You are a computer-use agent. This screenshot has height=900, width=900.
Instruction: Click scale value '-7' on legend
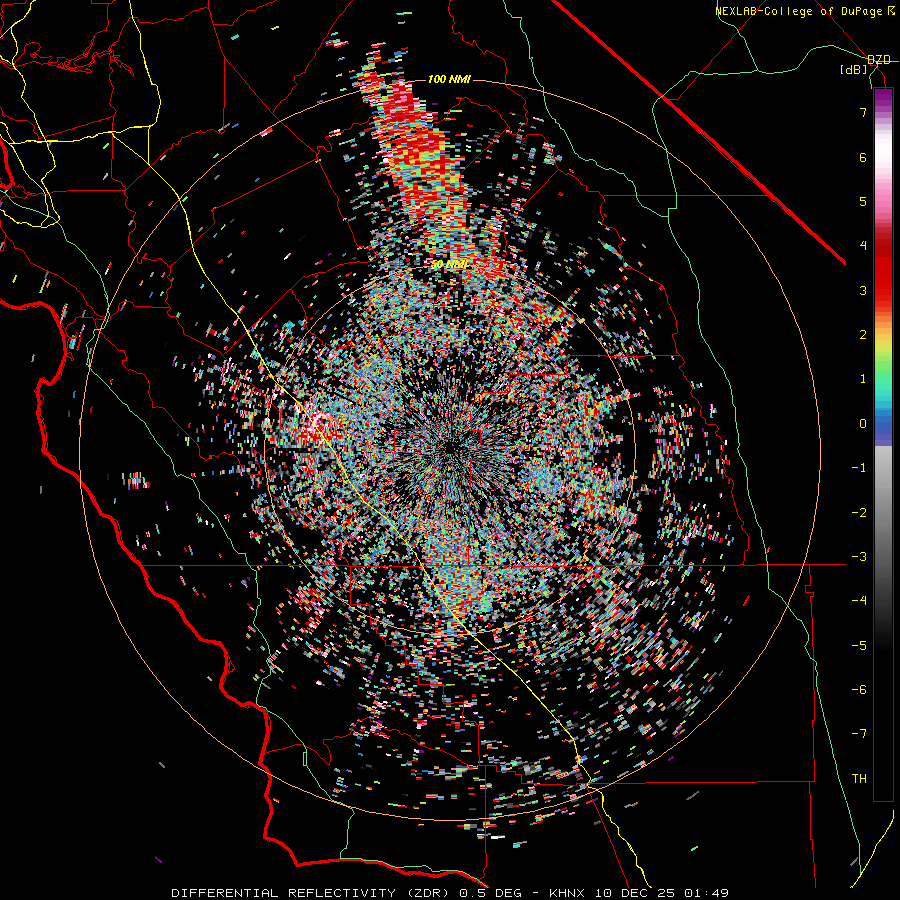click(859, 734)
